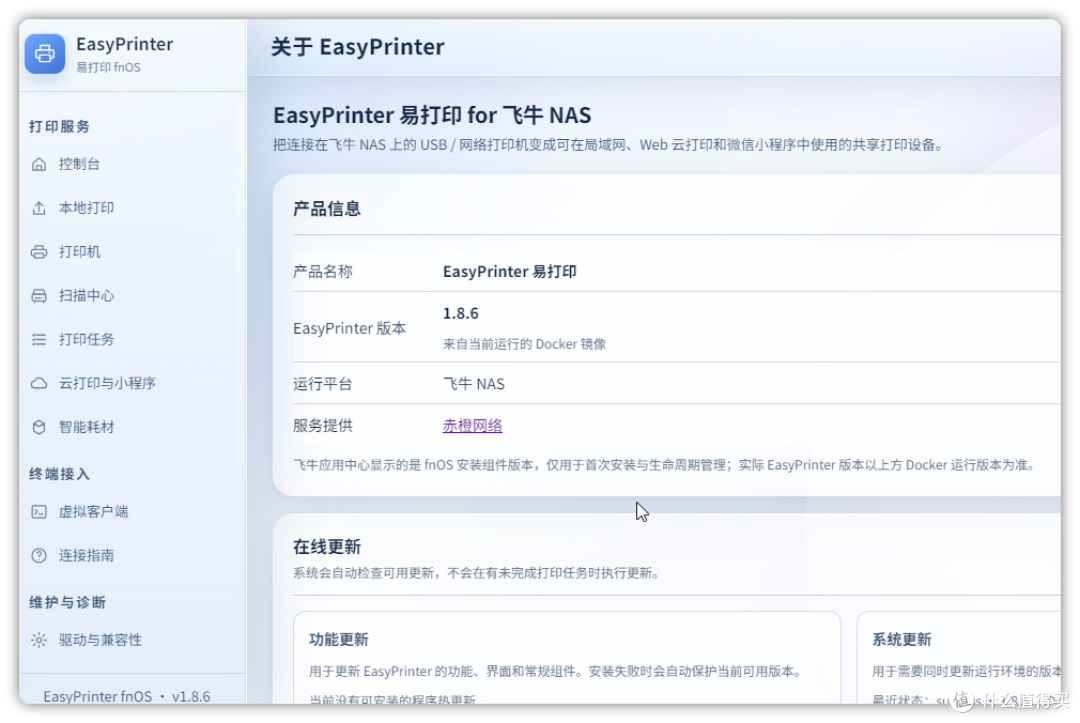The image size is (1080, 723).
Task: Click the EasyPrinter 易打印 product name value
Action: click(x=510, y=272)
